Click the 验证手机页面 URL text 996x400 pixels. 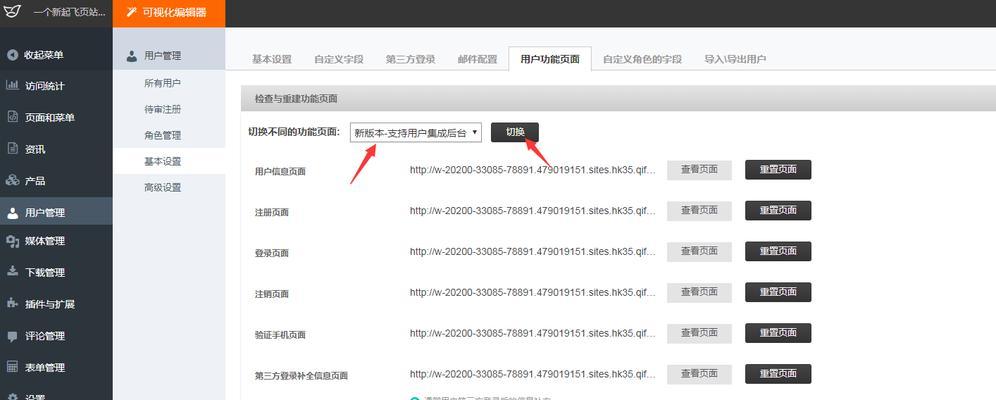[x=532, y=333]
